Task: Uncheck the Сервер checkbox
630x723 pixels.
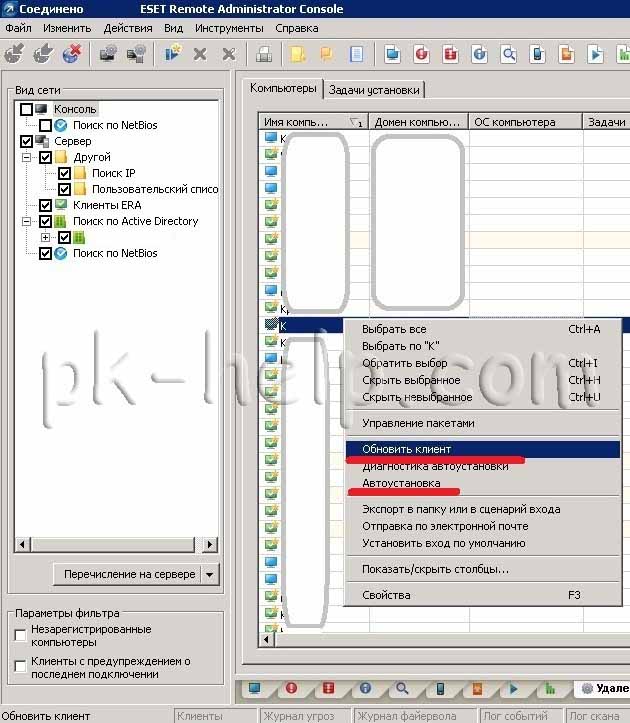Action: 26,141
